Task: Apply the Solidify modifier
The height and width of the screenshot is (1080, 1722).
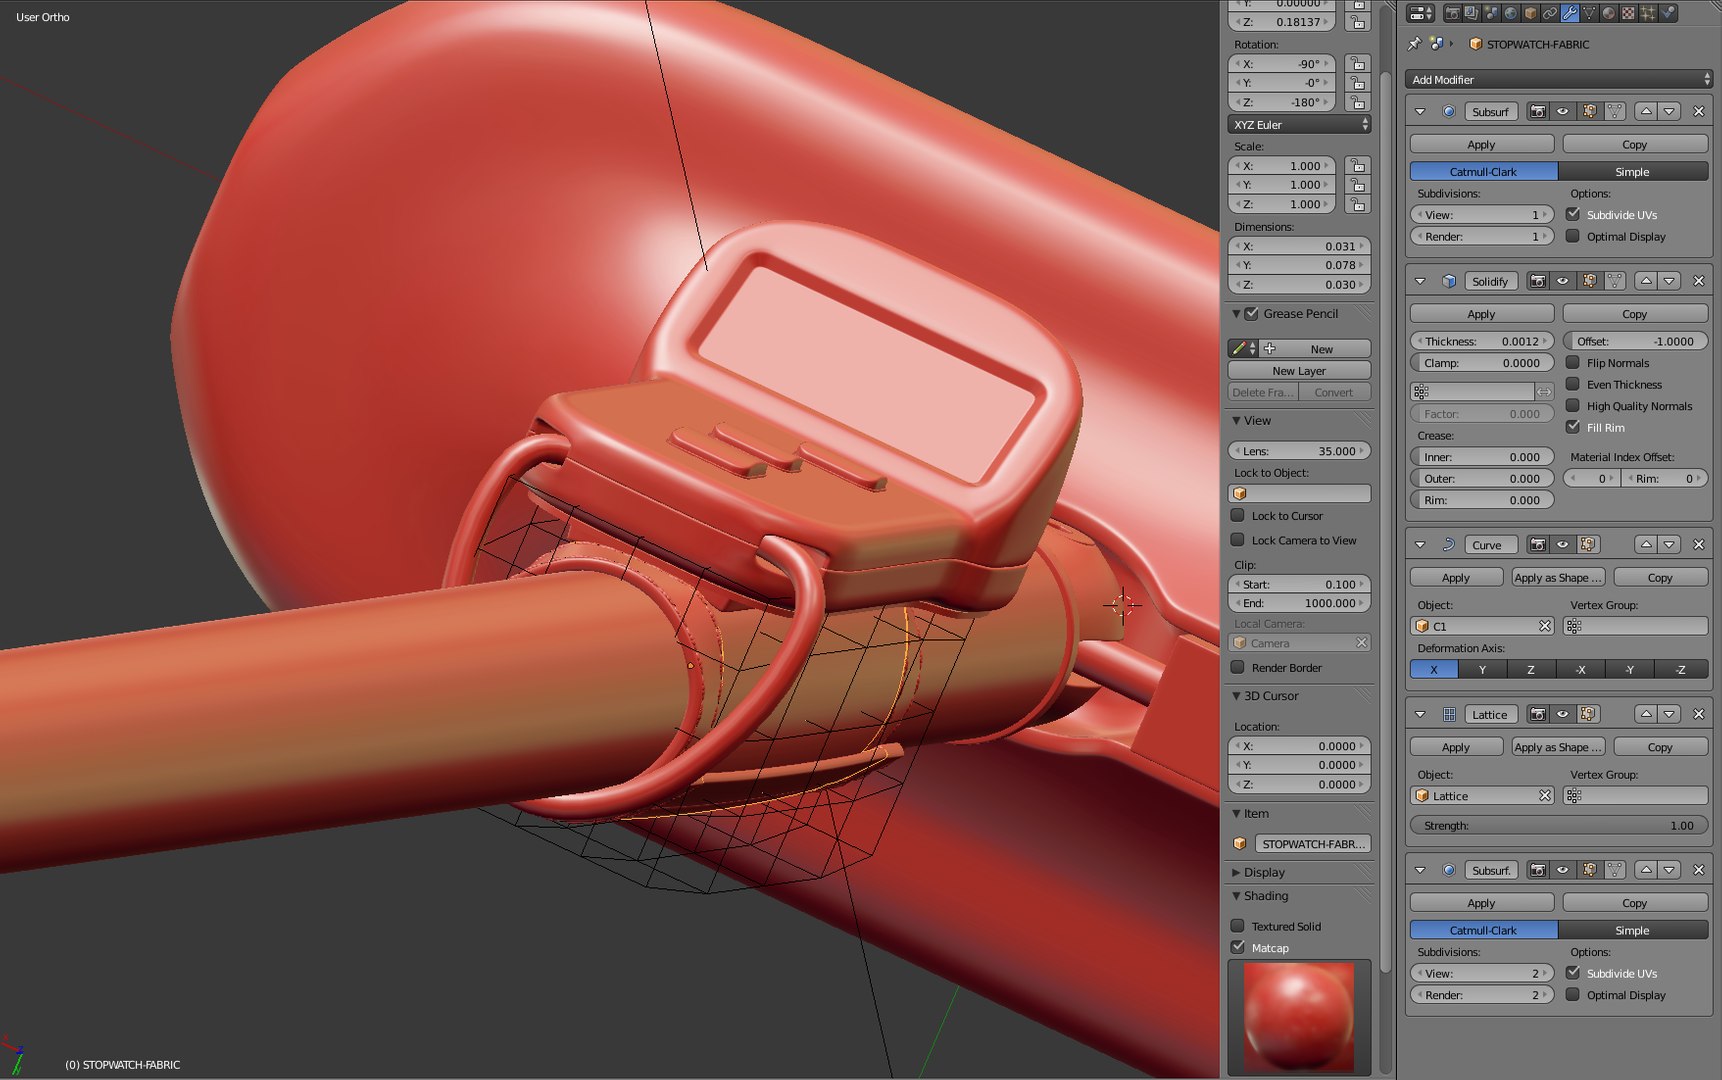Action: [1482, 314]
